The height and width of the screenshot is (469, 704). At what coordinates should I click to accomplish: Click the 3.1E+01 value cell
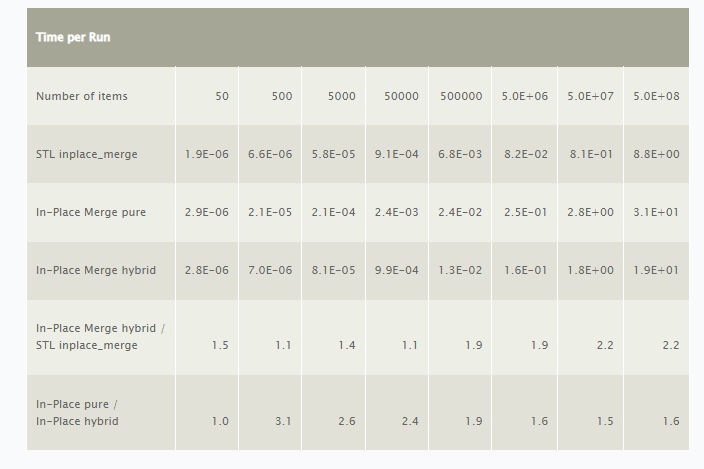(656, 212)
